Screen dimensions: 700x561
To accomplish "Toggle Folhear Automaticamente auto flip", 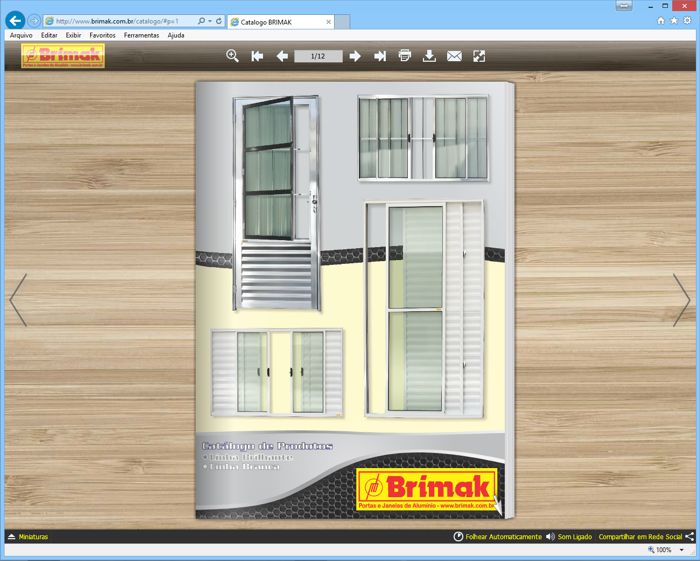I will (x=497, y=537).
